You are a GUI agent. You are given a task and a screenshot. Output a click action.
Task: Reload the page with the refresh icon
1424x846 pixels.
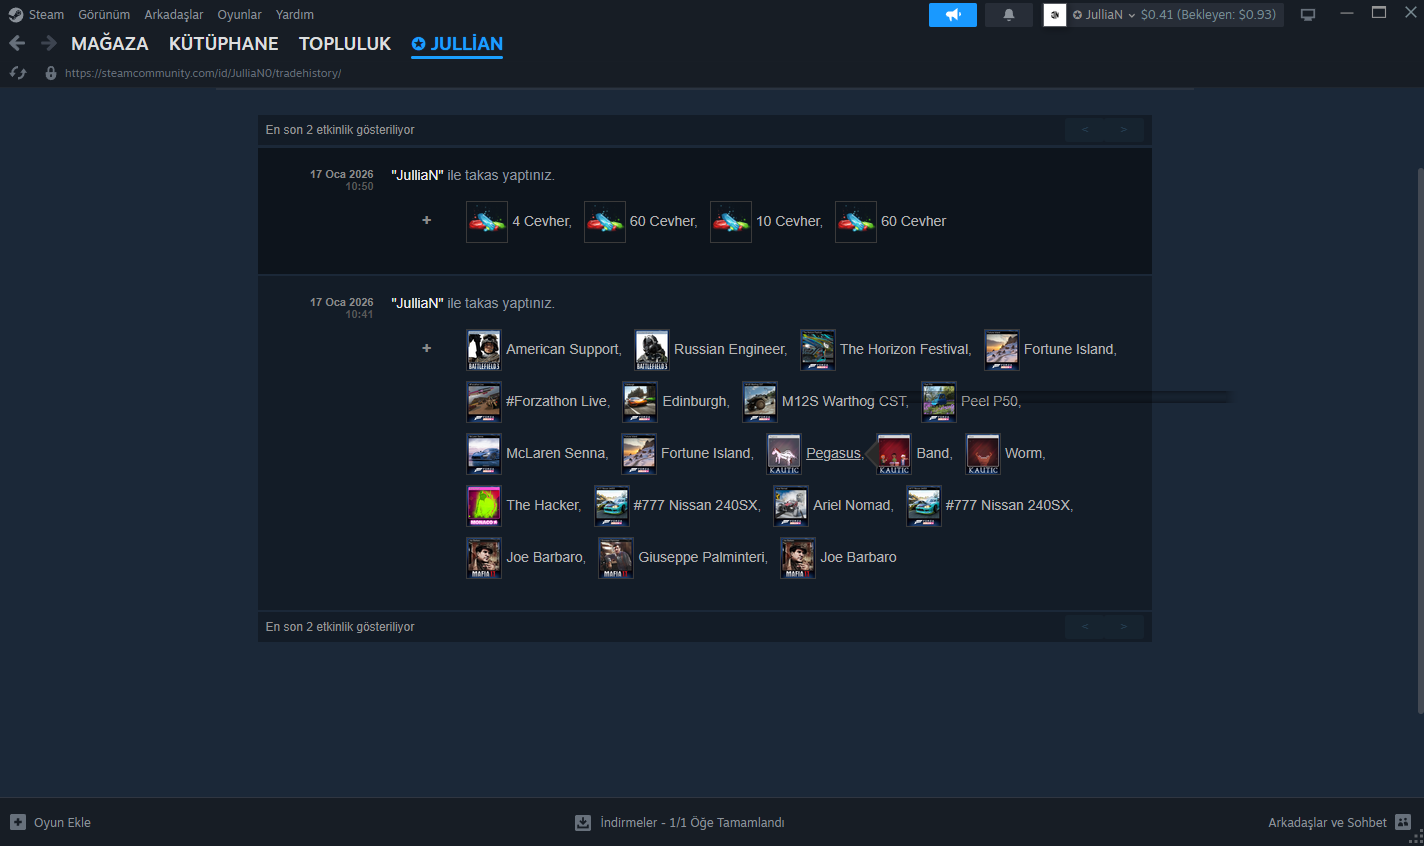click(x=17, y=73)
